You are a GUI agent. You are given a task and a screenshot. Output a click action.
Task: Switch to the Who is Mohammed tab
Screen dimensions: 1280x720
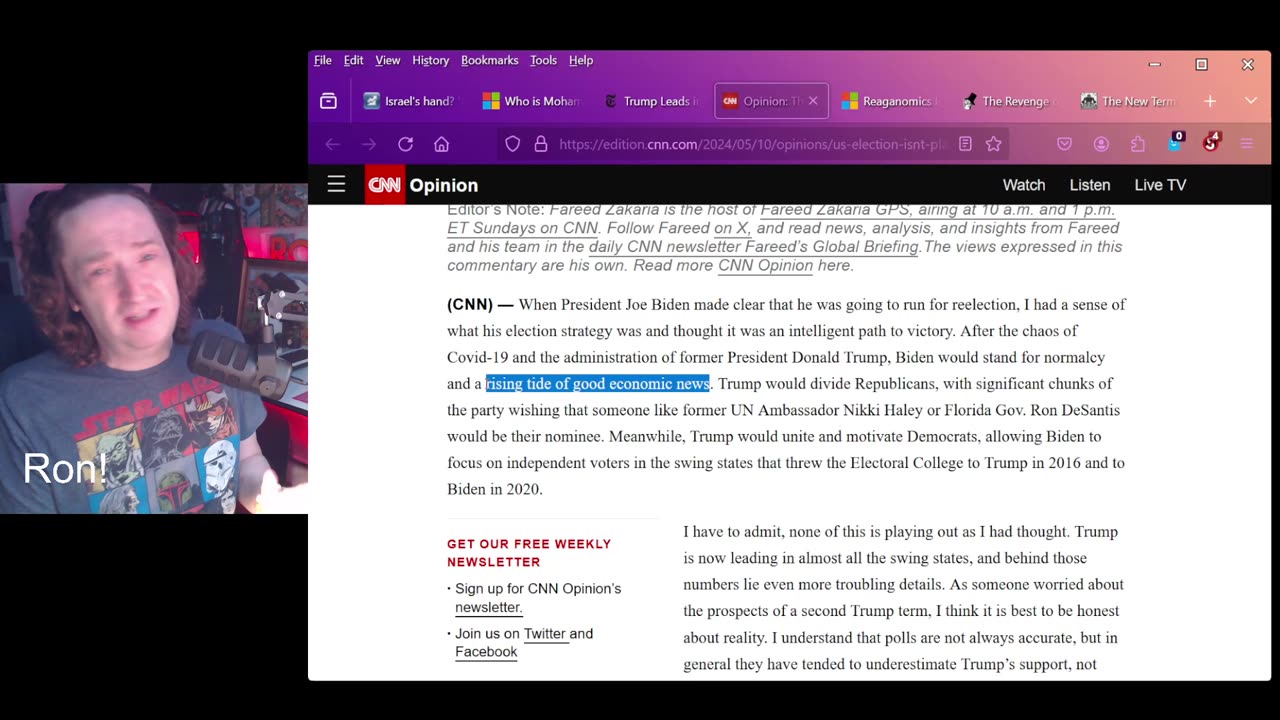(x=530, y=101)
